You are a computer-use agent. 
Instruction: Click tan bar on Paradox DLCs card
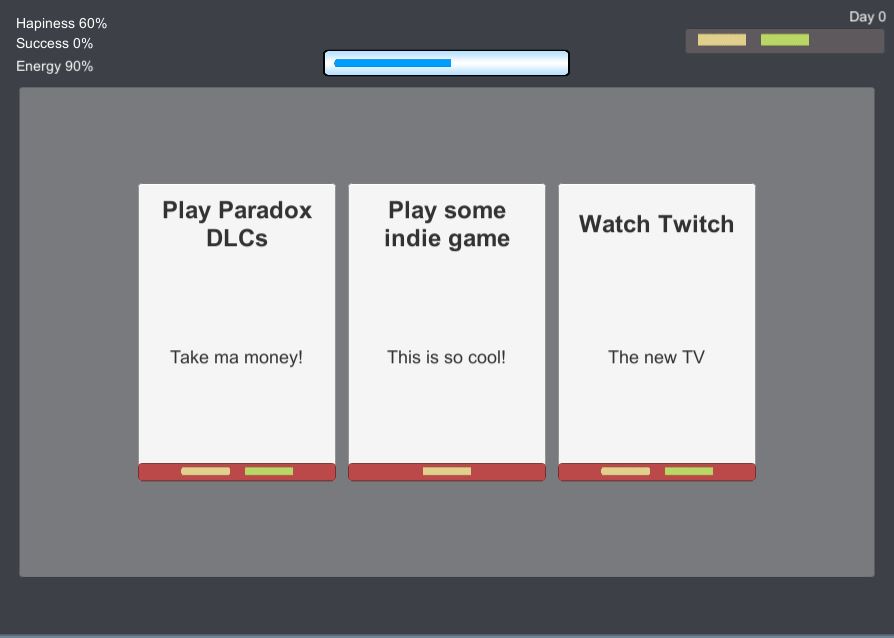point(205,471)
